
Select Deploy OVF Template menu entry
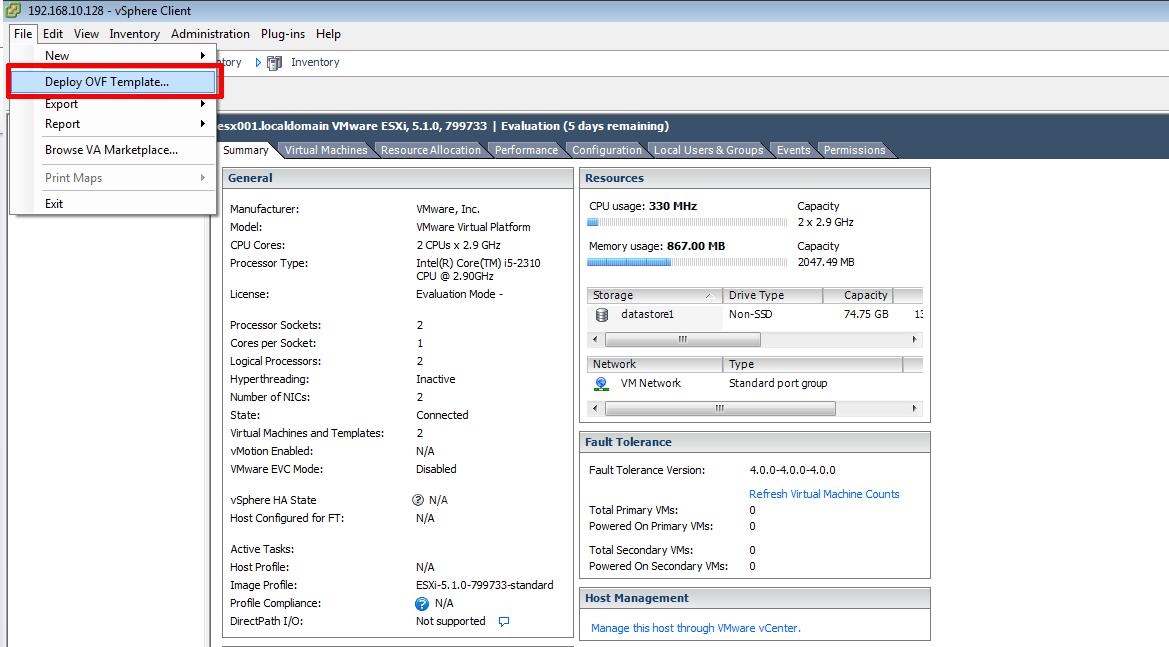[113, 82]
